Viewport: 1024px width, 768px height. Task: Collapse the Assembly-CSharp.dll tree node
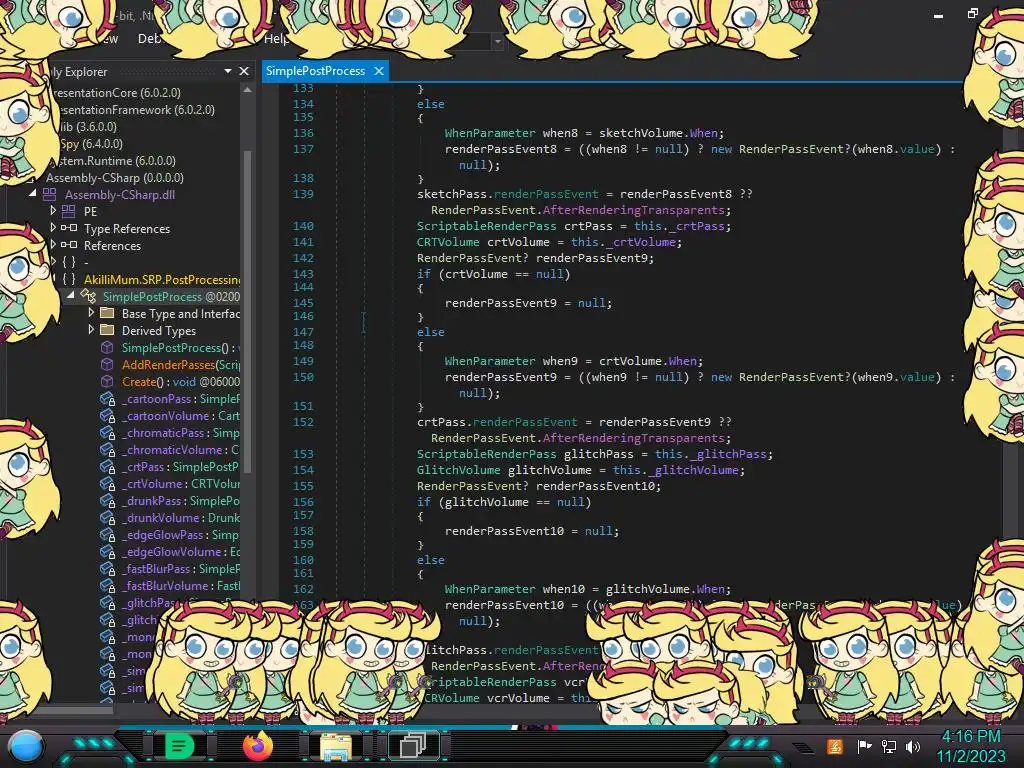tap(33, 194)
